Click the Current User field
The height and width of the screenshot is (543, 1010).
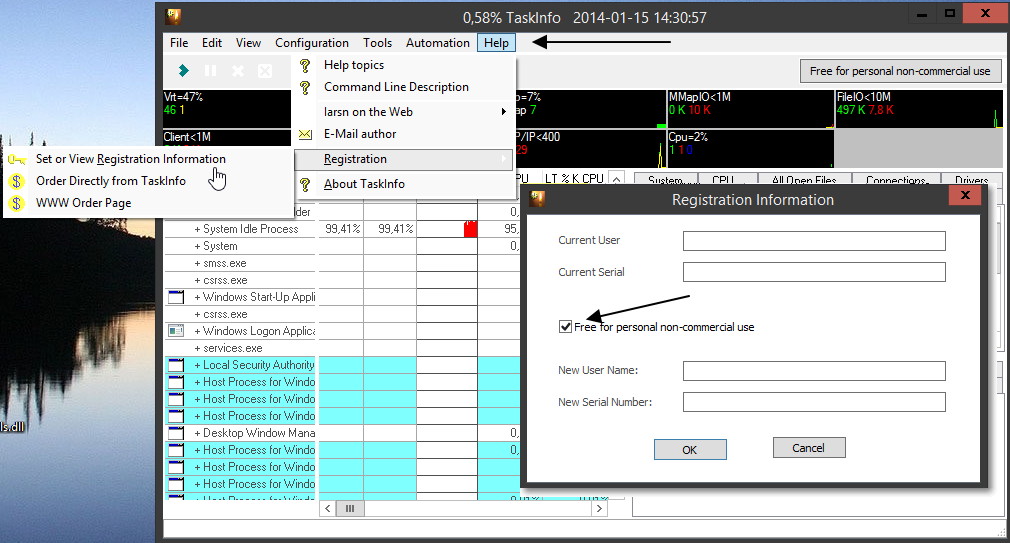814,241
